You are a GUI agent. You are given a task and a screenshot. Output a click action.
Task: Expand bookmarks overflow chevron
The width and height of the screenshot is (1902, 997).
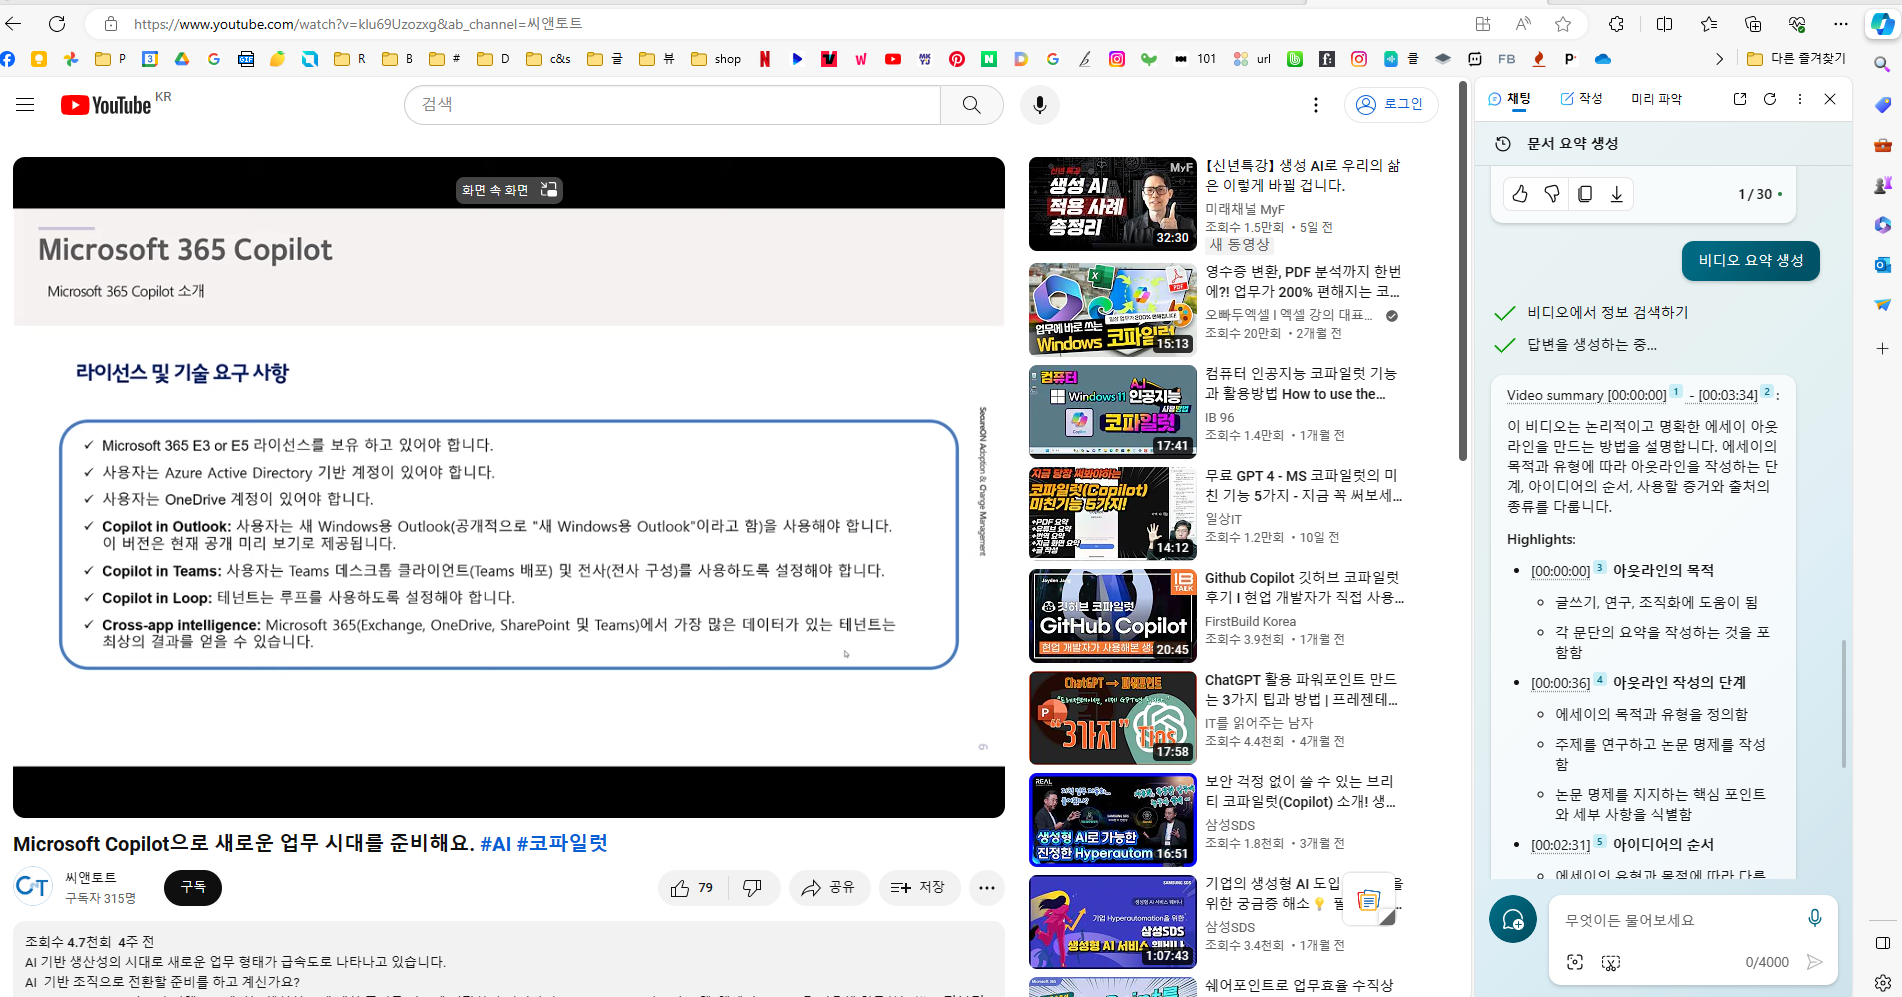[x=1719, y=59]
